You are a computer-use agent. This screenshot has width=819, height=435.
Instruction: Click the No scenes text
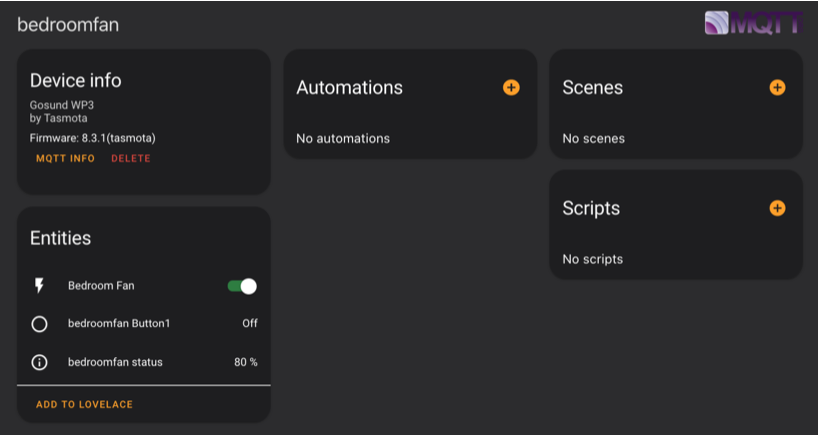click(593, 138)
